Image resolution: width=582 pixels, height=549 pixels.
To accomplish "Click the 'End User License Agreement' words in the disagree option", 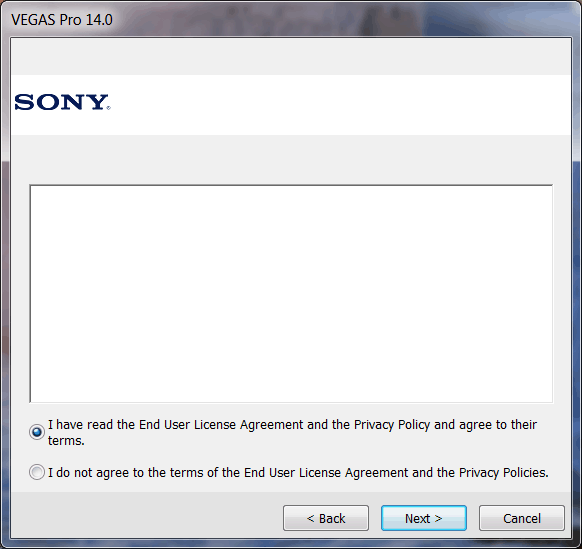I will click(326, 473).
